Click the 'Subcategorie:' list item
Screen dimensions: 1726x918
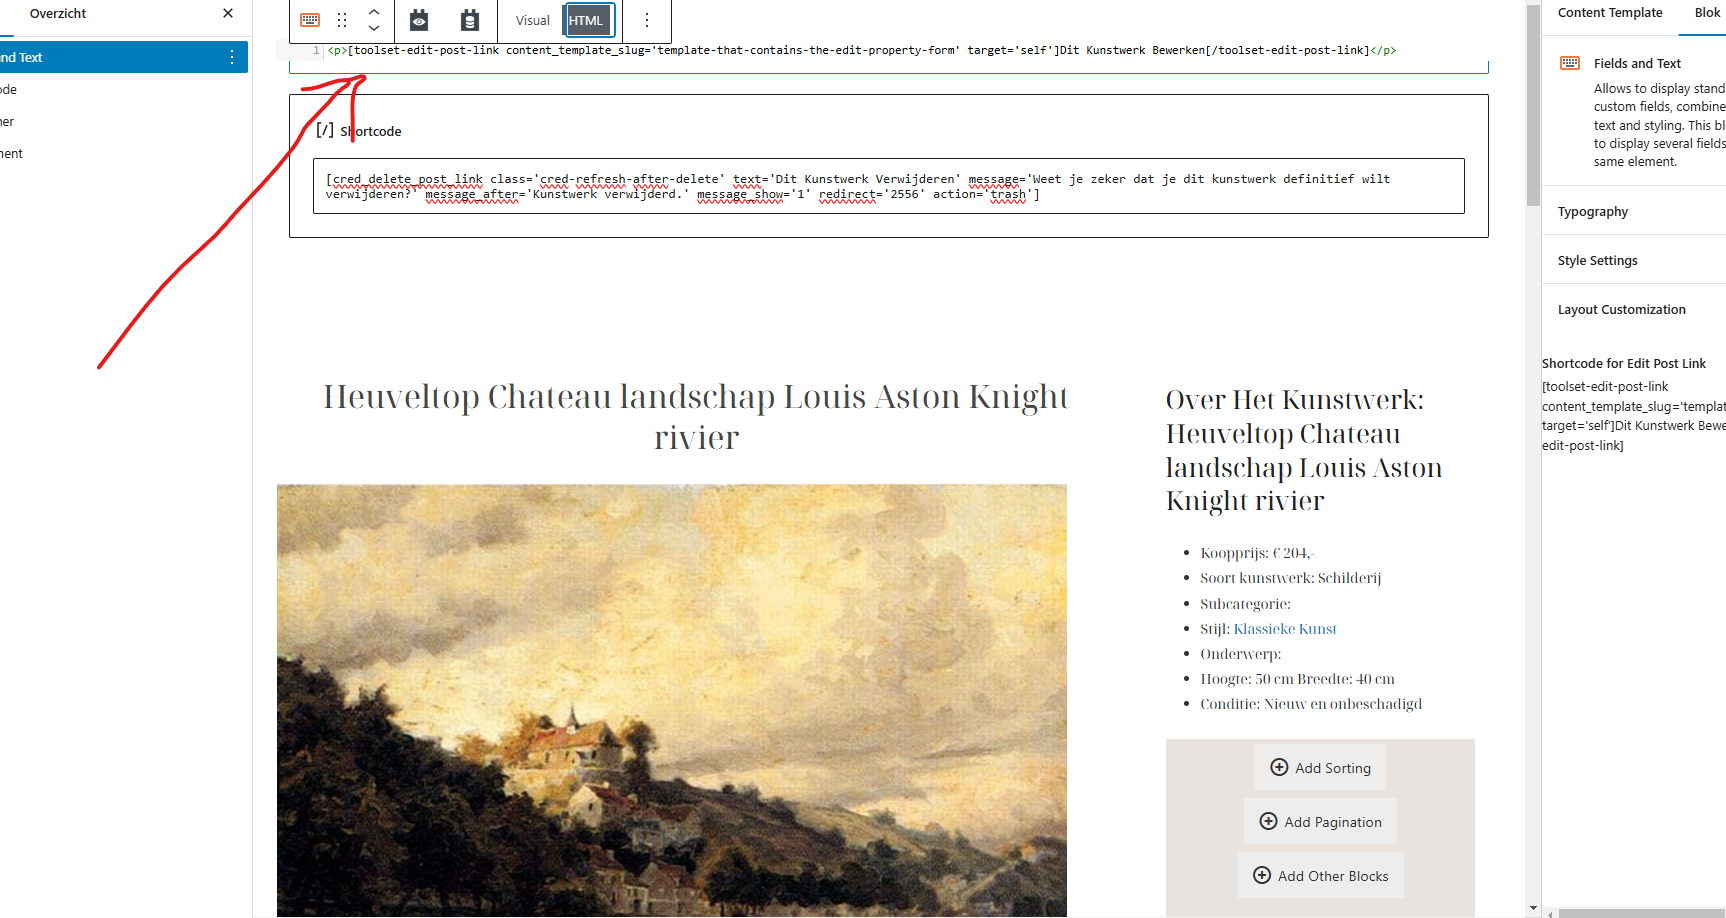pyautogui.click(x=1246, y=604)
